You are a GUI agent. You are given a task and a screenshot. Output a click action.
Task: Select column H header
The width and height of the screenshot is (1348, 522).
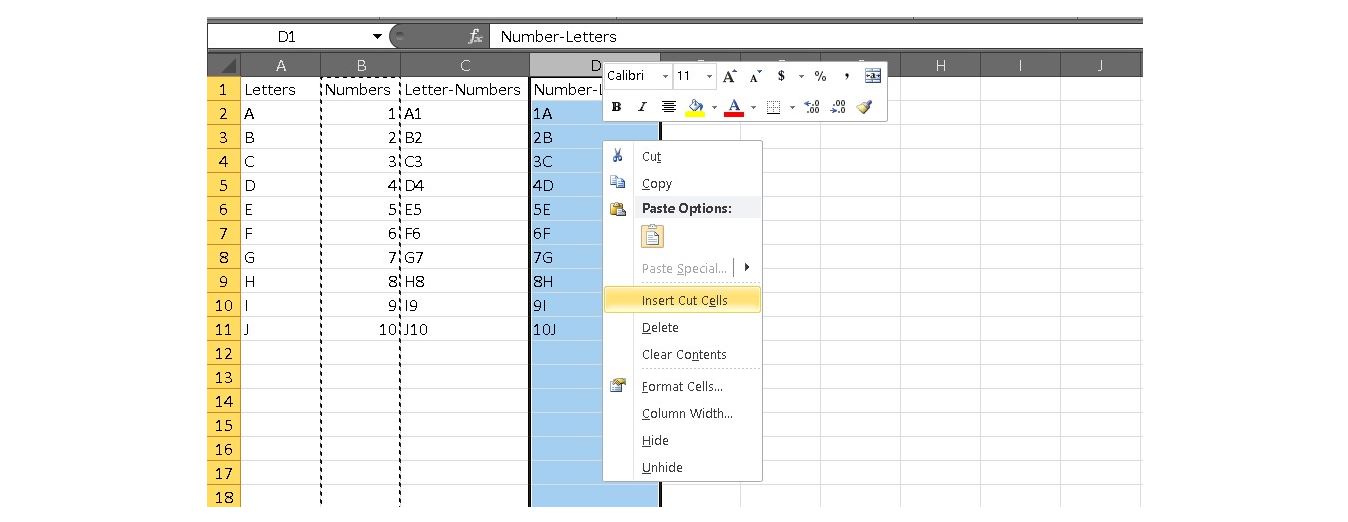pos(940,65)
